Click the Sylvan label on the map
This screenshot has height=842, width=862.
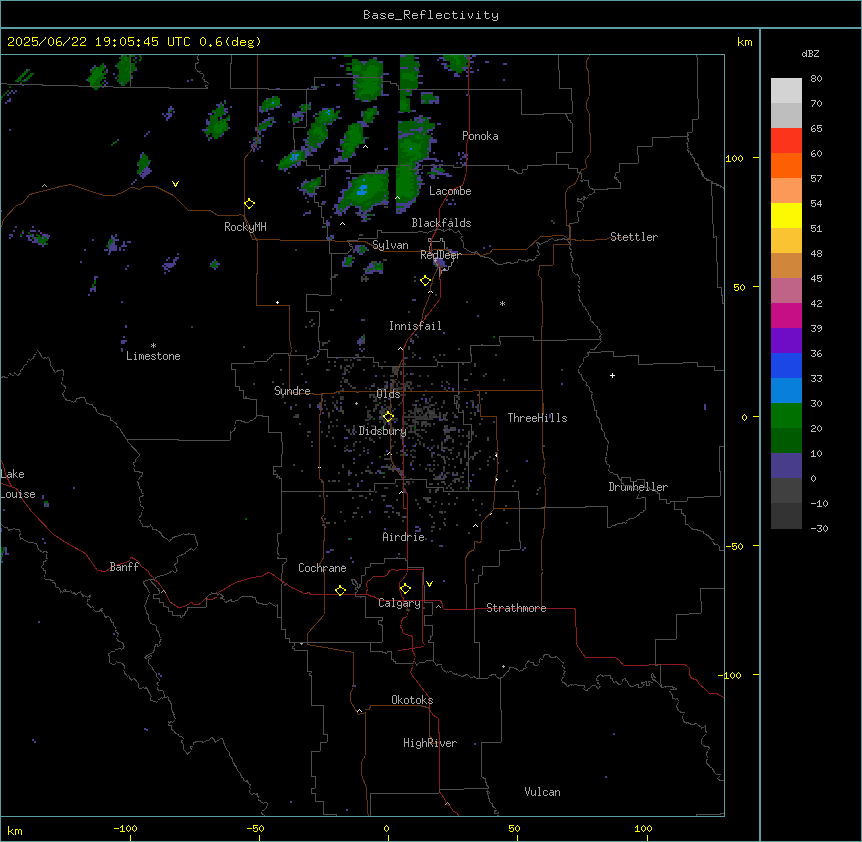pyautogui.click(x=390, y=245)
